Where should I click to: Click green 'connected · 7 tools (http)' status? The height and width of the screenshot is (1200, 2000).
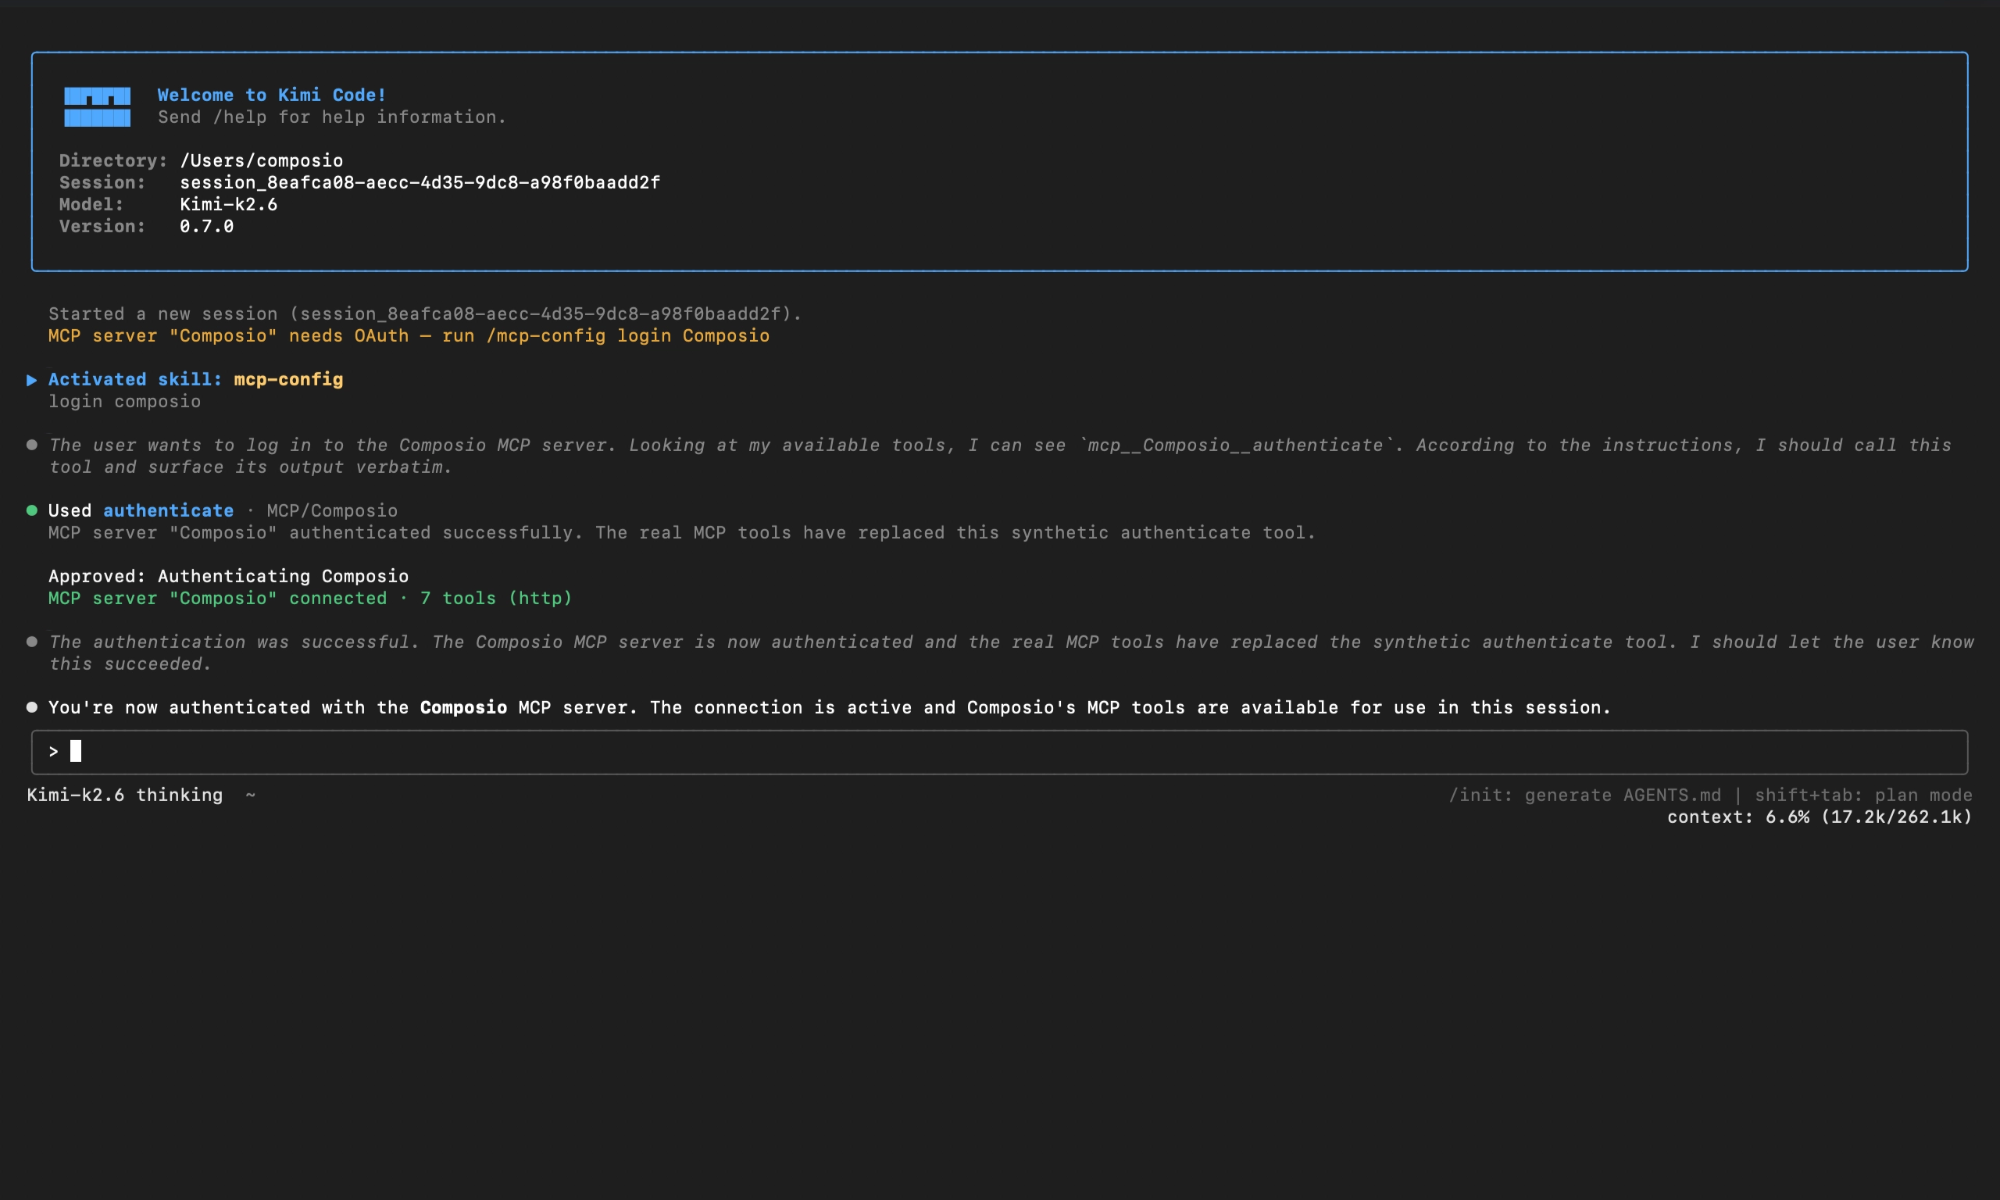310,598
